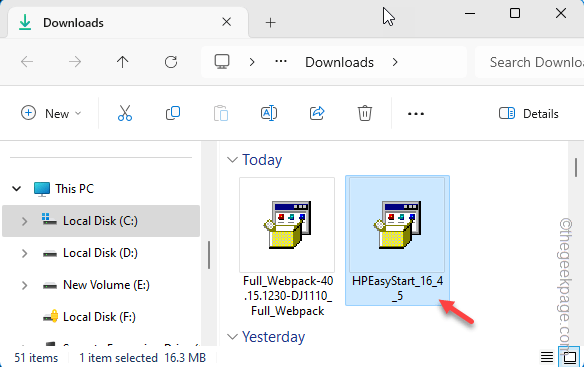Screen dimensions: 584x367
Task: Click the Full_Webpack-40.15.1230 file name
Action: [x=287, y=296]
